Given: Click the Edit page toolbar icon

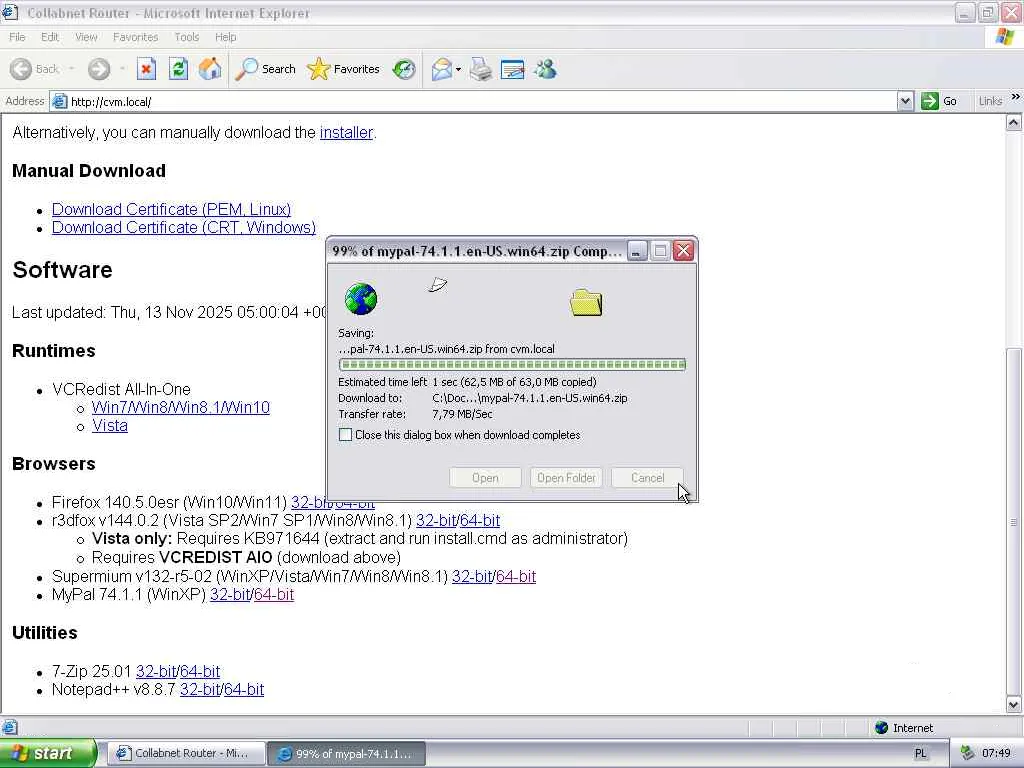Looking at the screenshot, I should pos(513,69).
